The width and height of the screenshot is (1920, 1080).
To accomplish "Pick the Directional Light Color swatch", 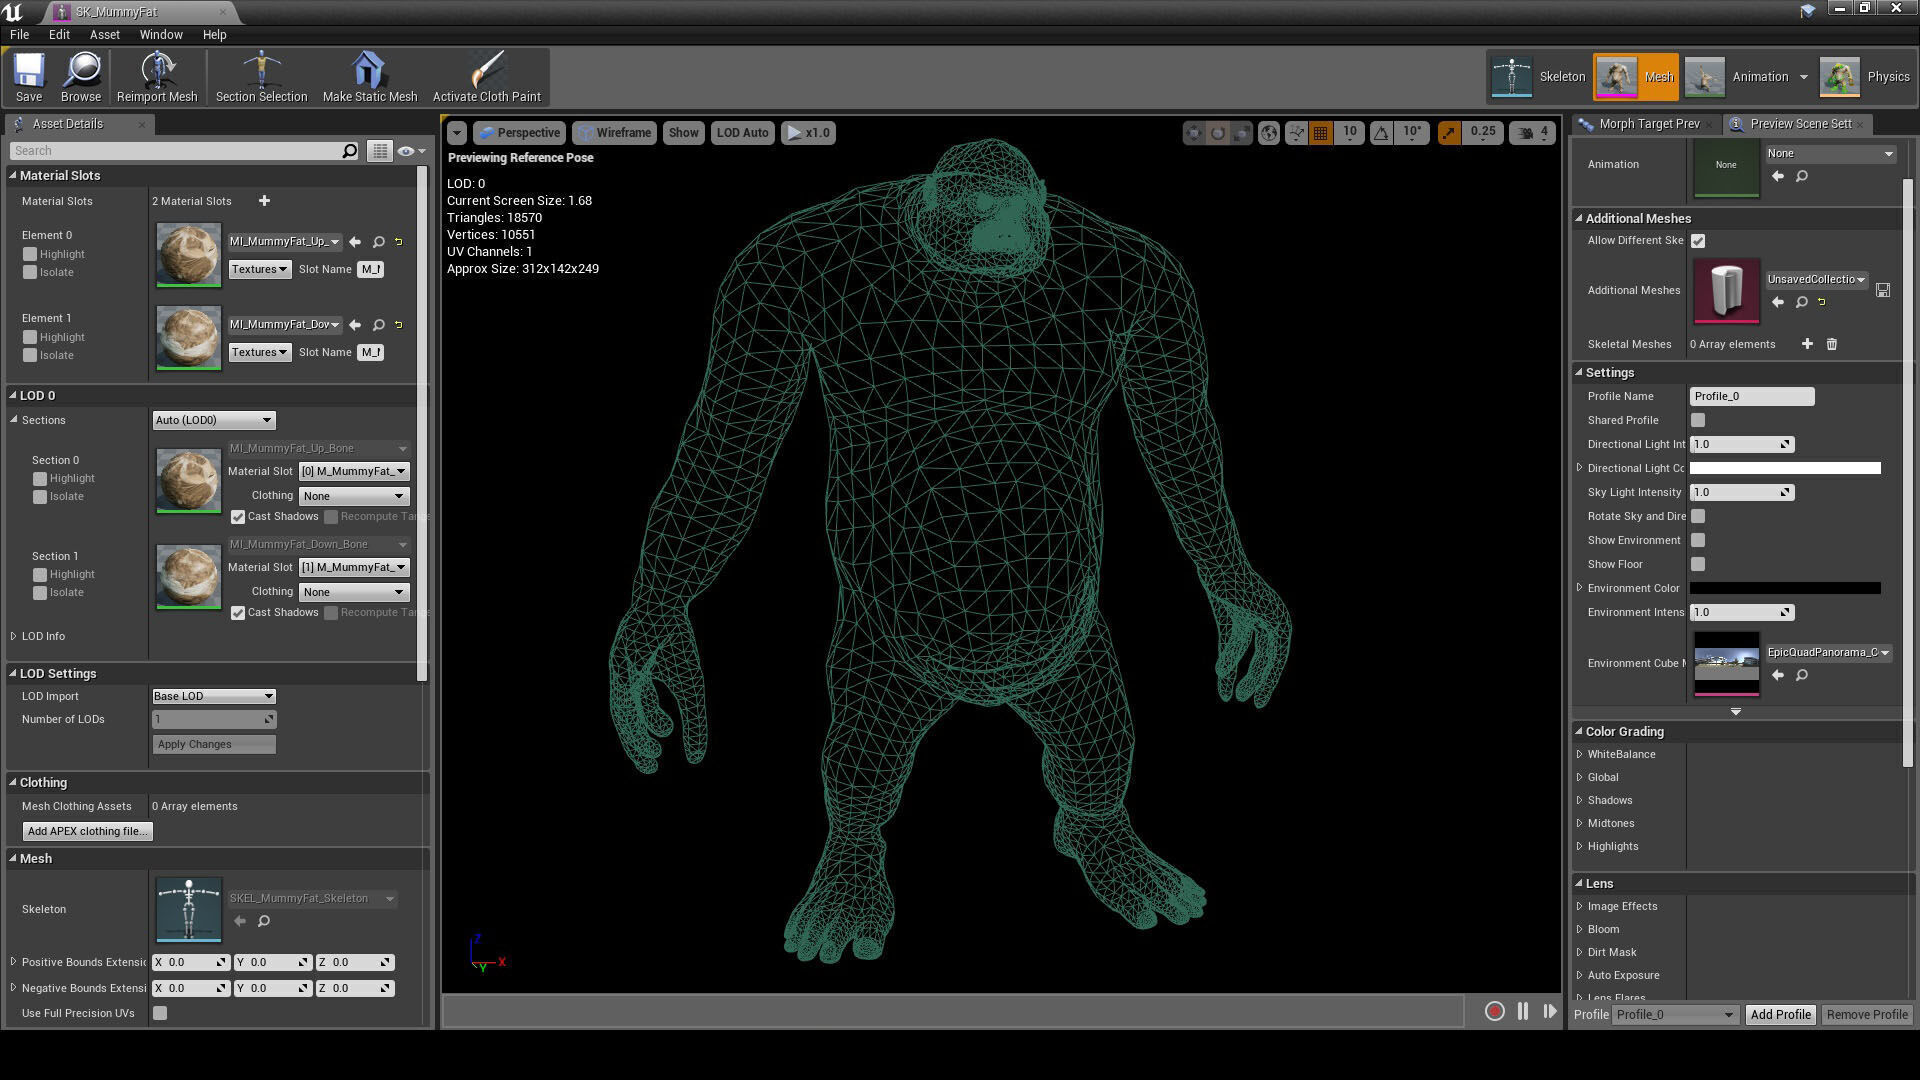I will point(1785,468).
